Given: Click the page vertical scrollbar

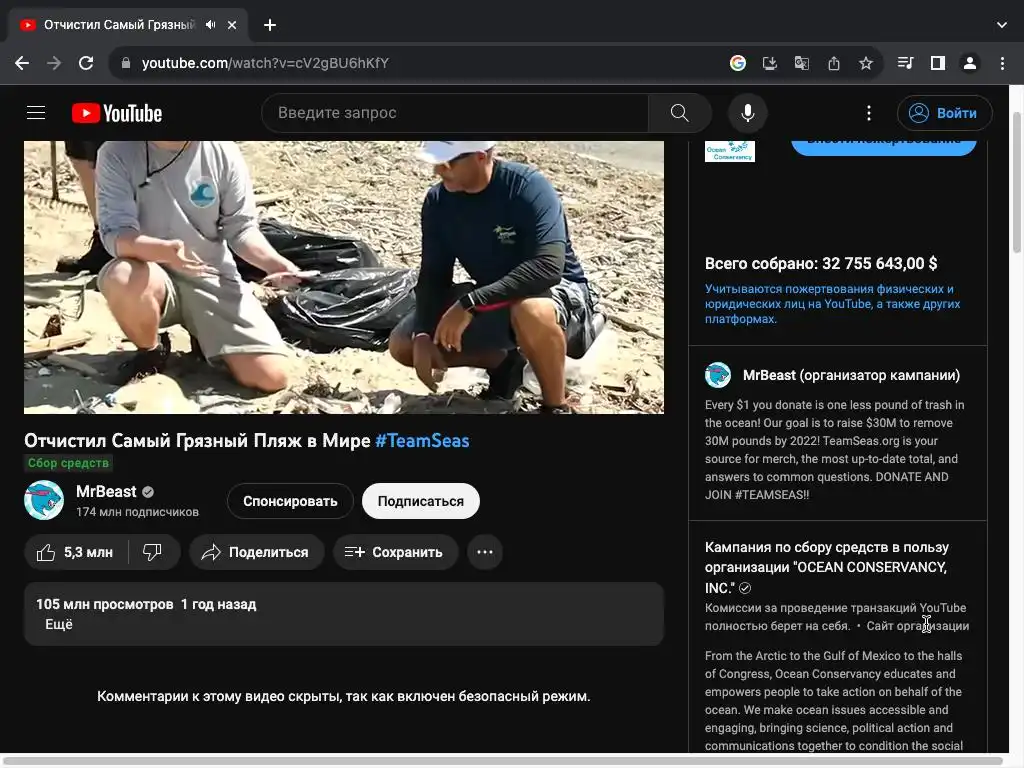Looking at the screenshot, I should [1016, 183].
